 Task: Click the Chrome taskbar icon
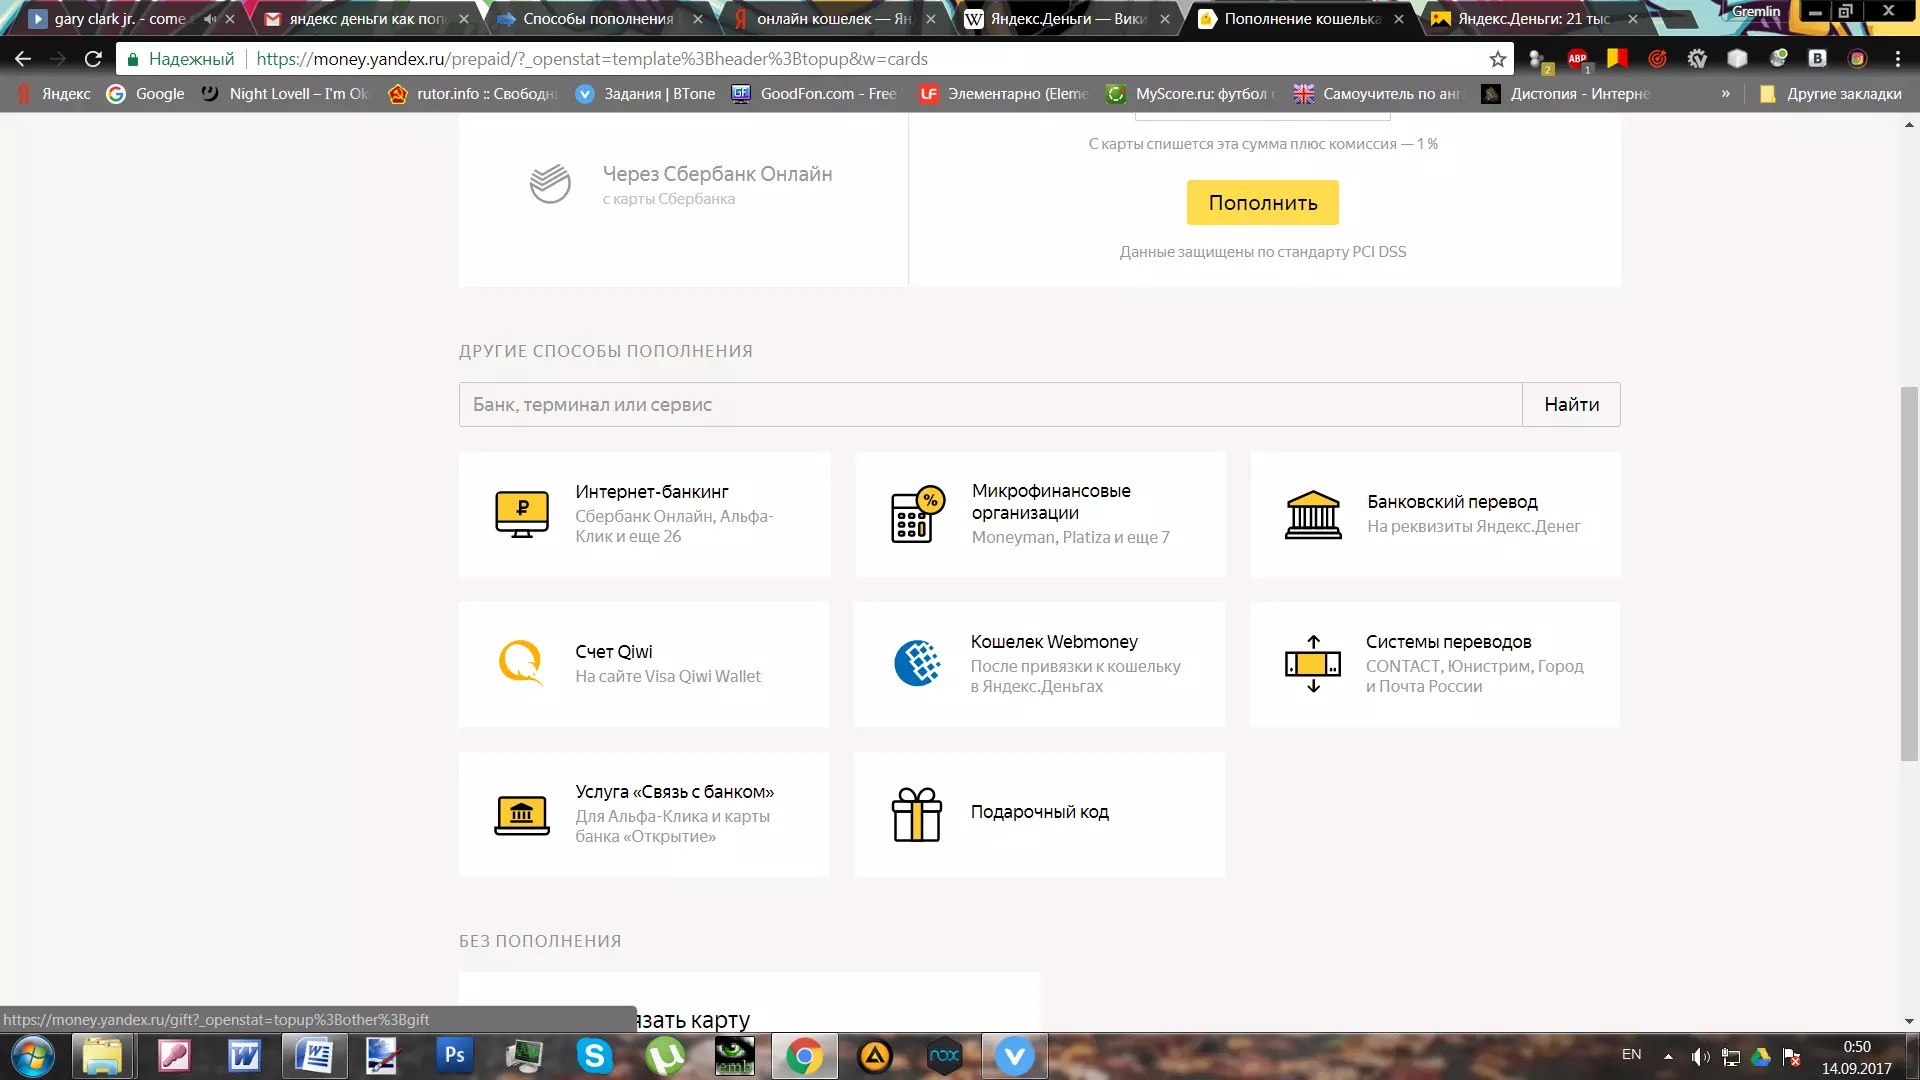pos(804,1055)
